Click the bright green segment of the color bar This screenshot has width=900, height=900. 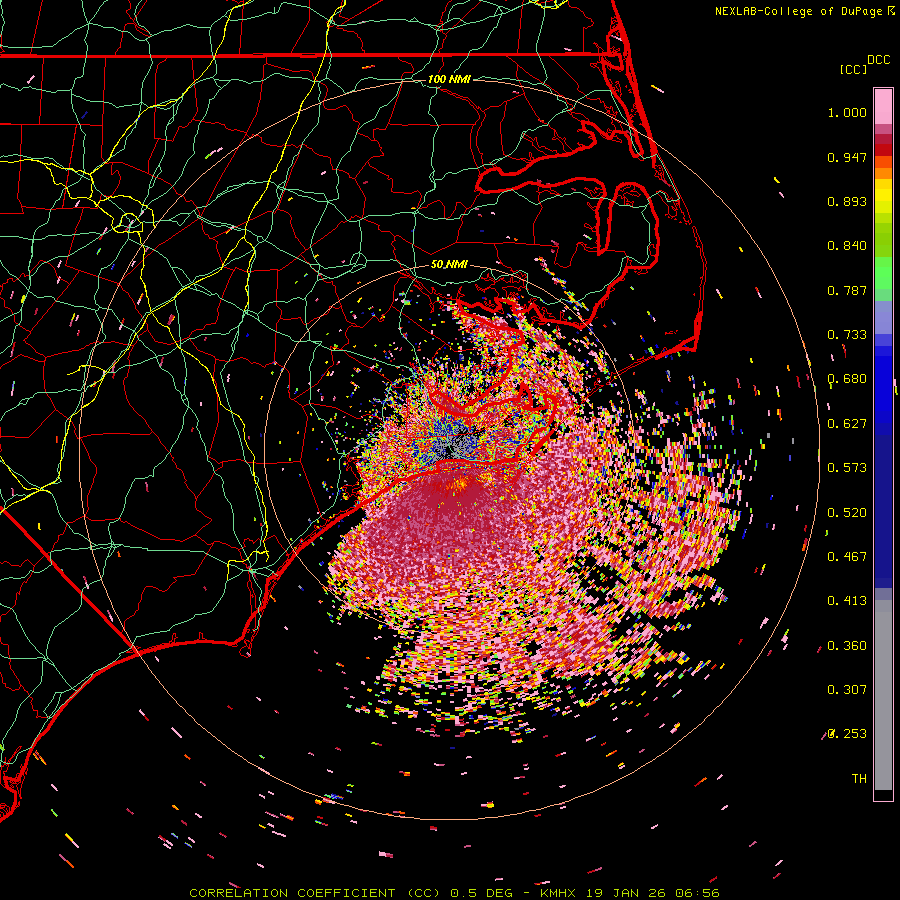click(883, 273)
